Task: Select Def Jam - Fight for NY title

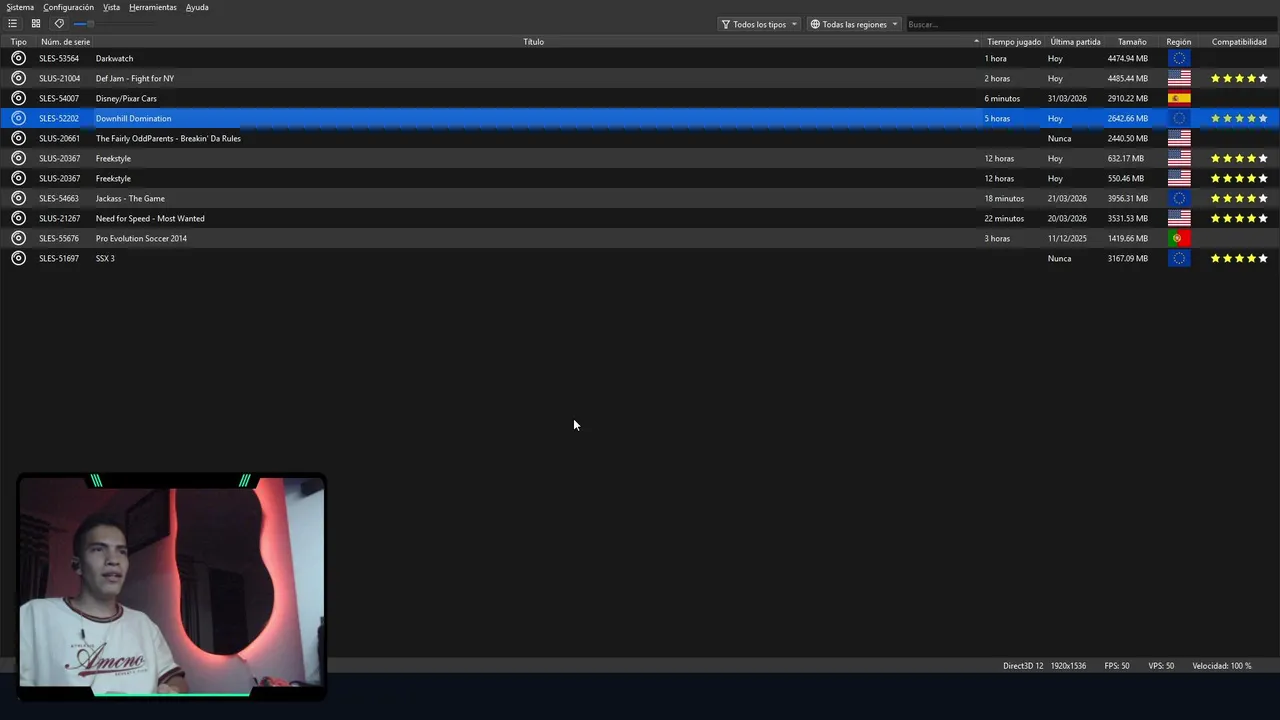Action: (135, 78)
